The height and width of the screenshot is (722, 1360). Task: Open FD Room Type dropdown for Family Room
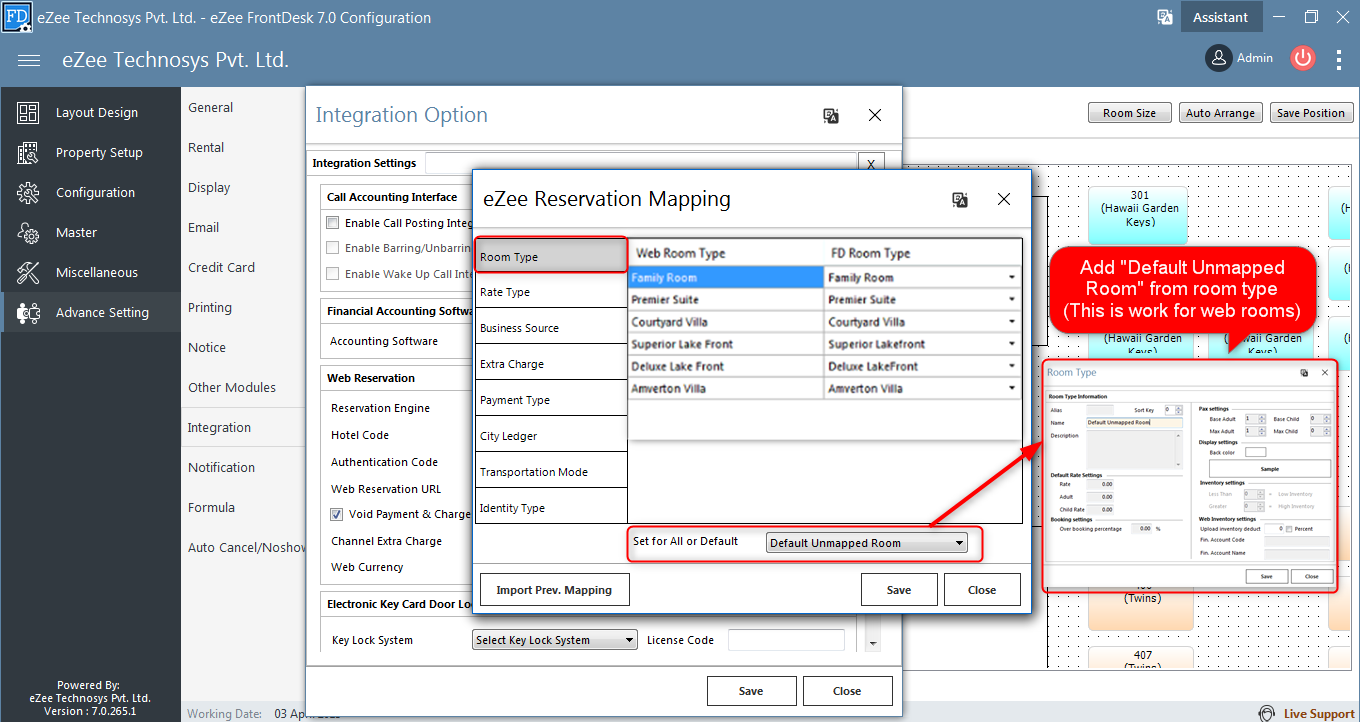(x=1011, y=278)
